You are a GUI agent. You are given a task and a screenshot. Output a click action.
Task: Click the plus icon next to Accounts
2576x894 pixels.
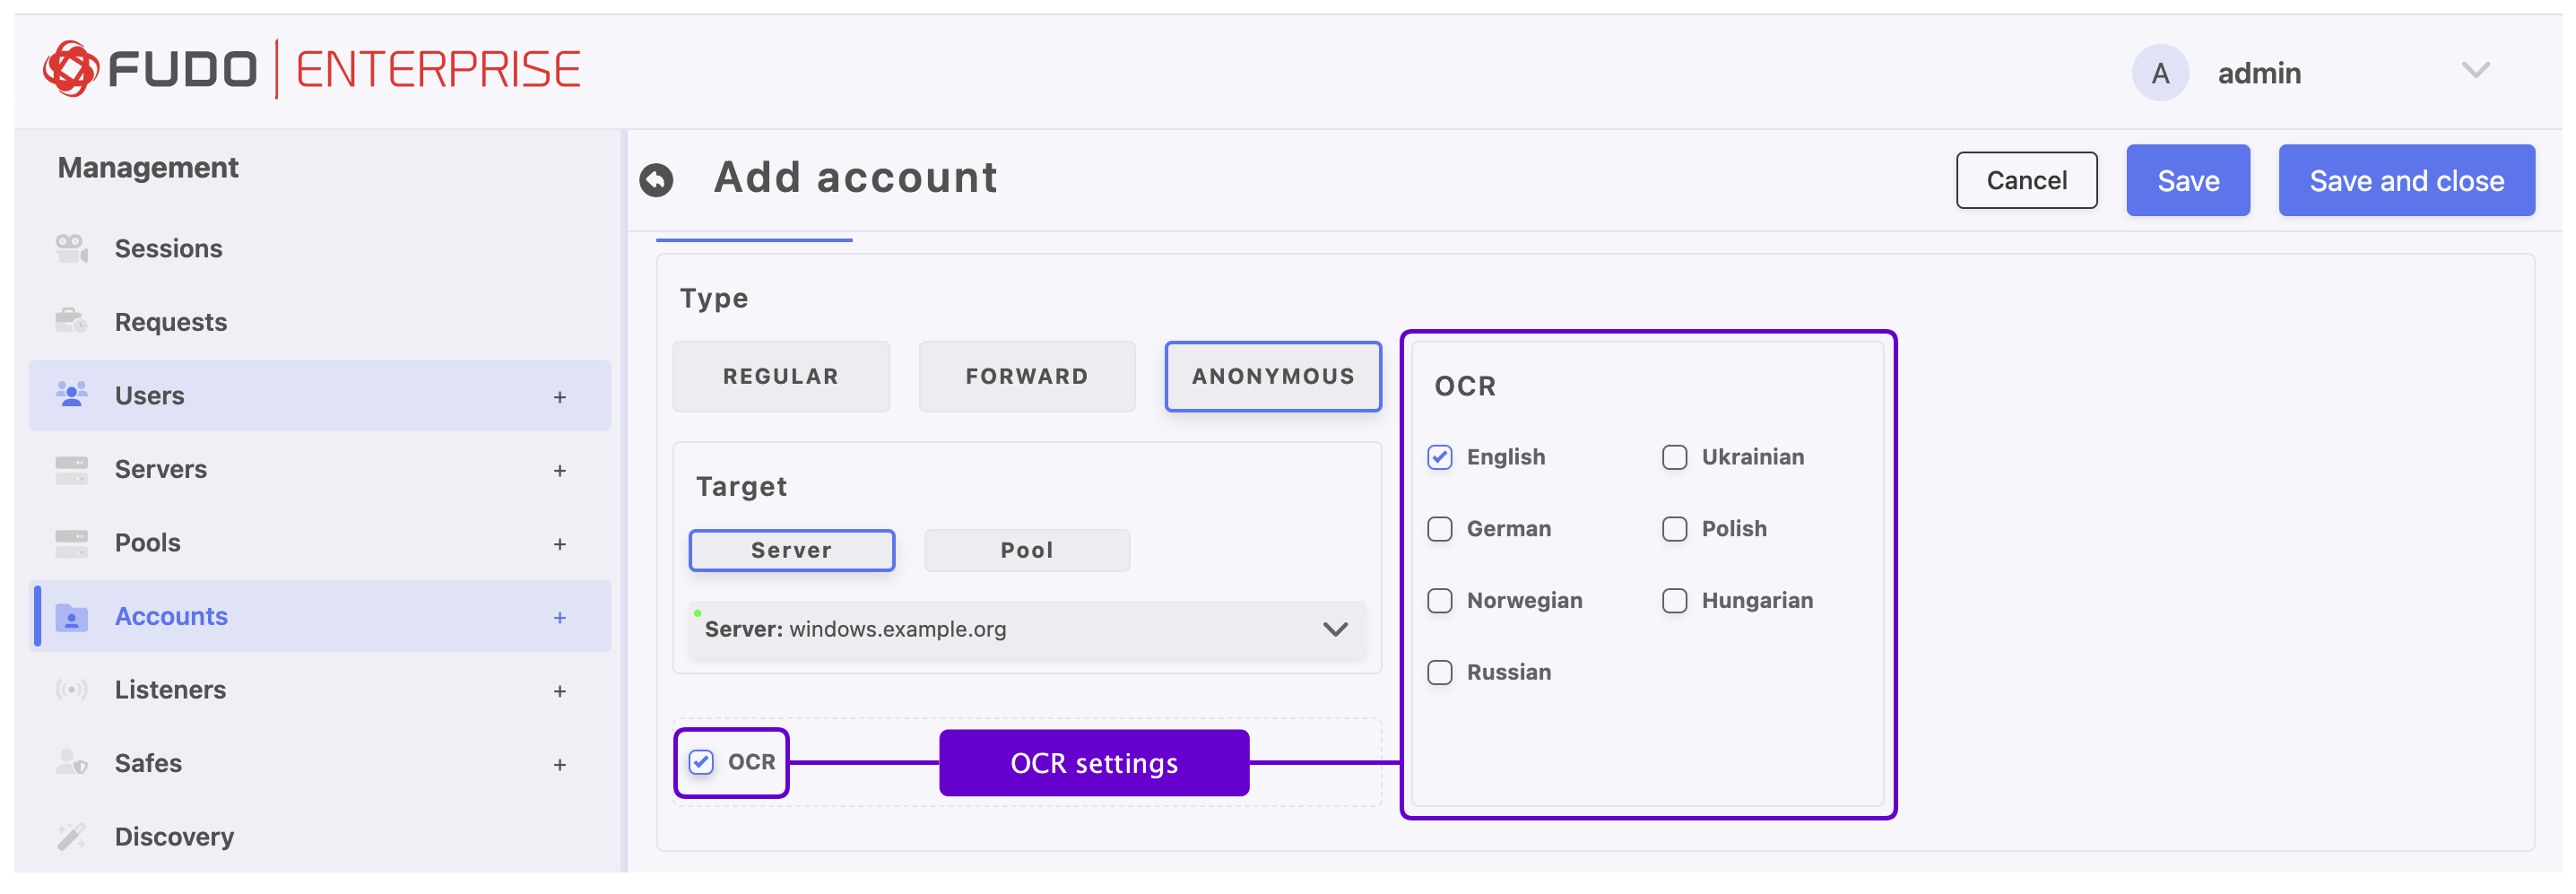tap(560, 618)
